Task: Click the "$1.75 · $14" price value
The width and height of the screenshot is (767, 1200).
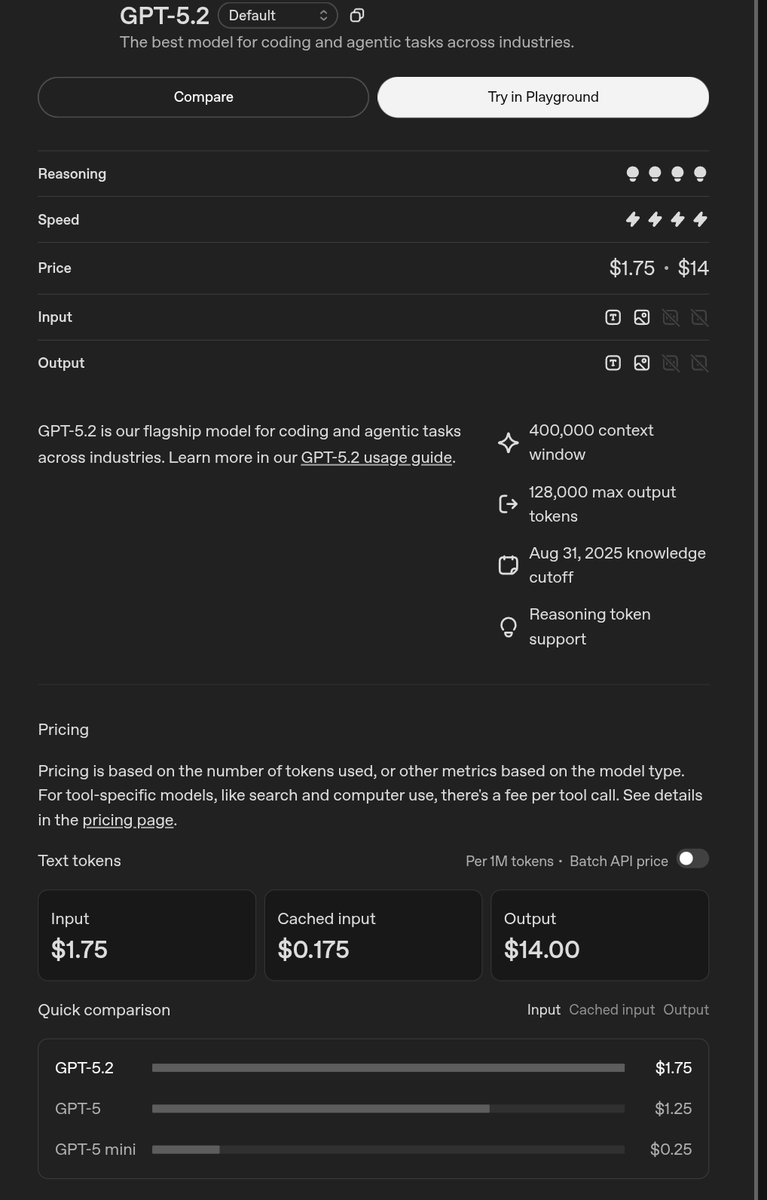Action: 659,268
